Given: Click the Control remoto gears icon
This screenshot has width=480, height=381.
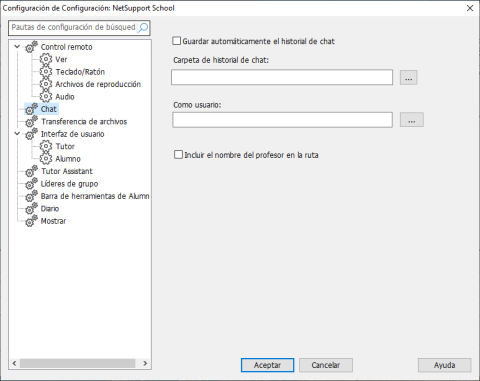Looking at the screenshot, I should [x=32, y=47].
